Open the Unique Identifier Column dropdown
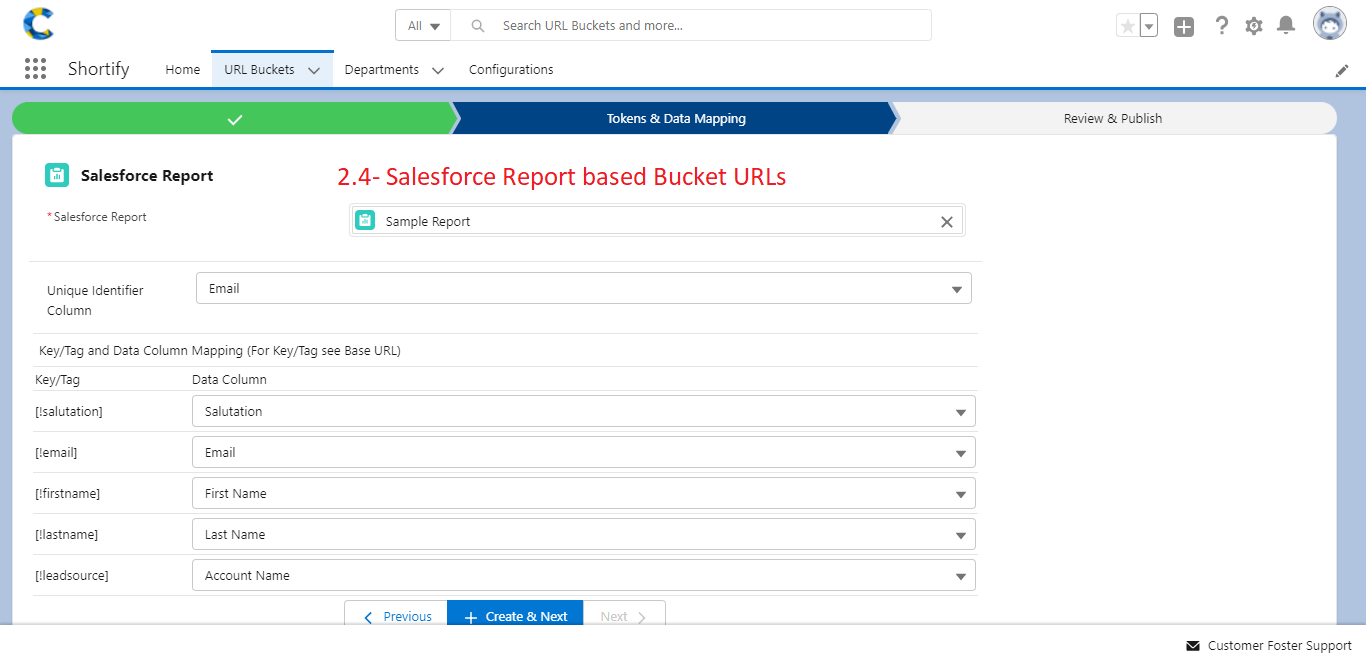This screenshot has height=665, width=1366. point(957,288)
